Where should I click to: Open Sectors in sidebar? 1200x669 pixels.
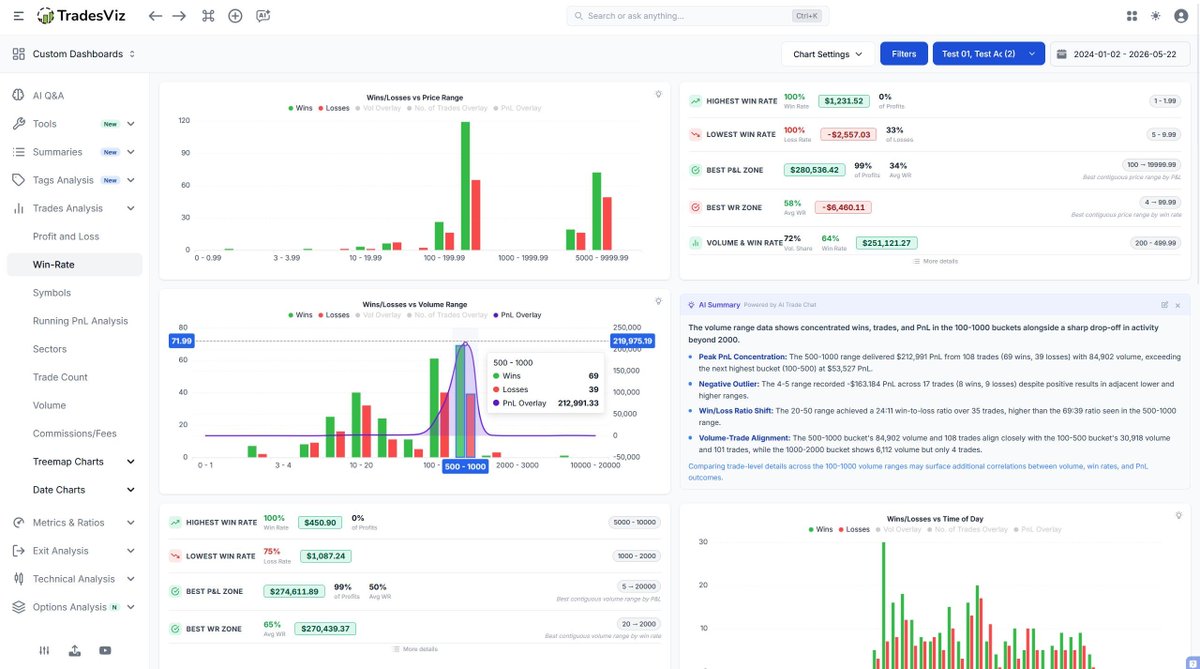tap(50, 349)
